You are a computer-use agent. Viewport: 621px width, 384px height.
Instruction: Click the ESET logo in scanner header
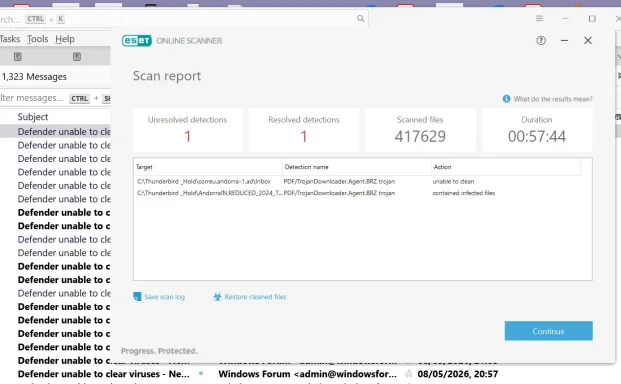point(137,40)
